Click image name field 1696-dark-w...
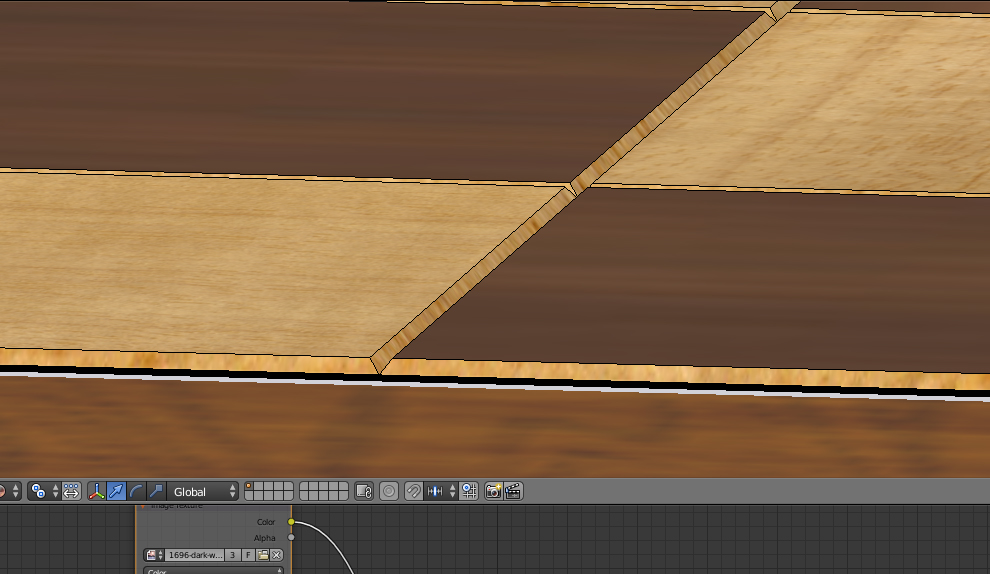The width and height of the screenshot is (990, 574). (x=195, y=555)
